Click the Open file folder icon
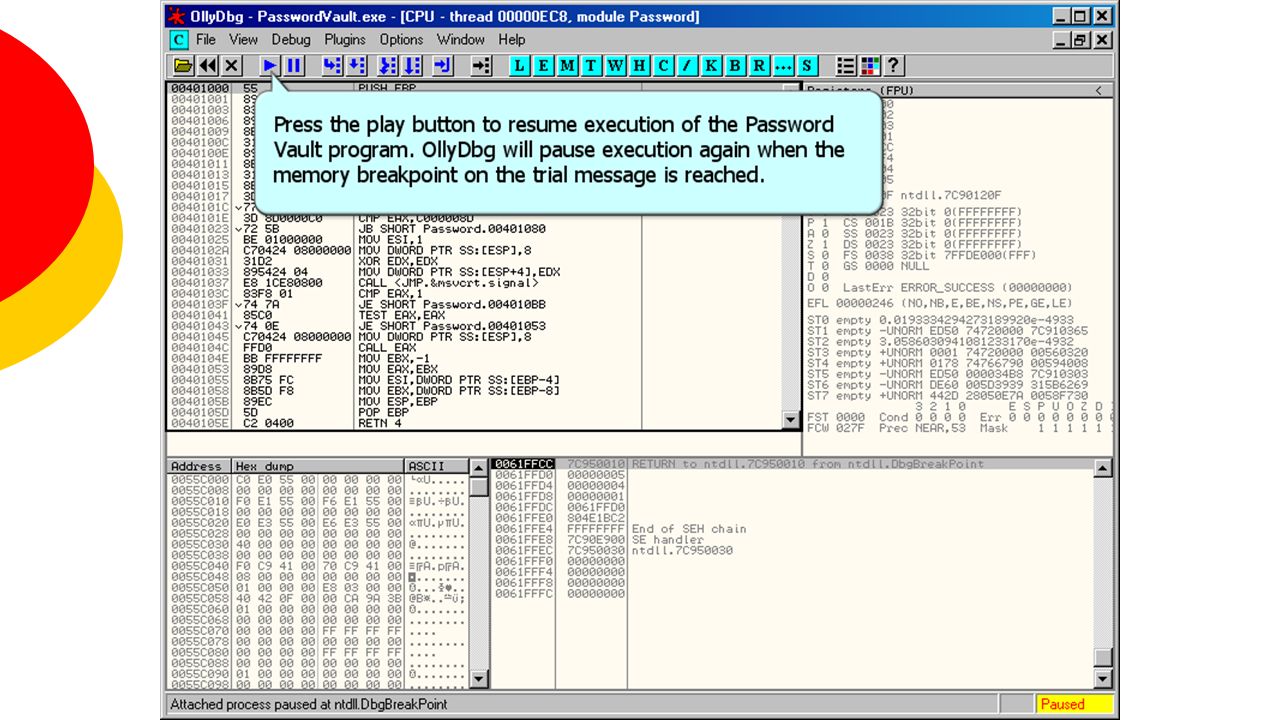 (x=183, y=66)
